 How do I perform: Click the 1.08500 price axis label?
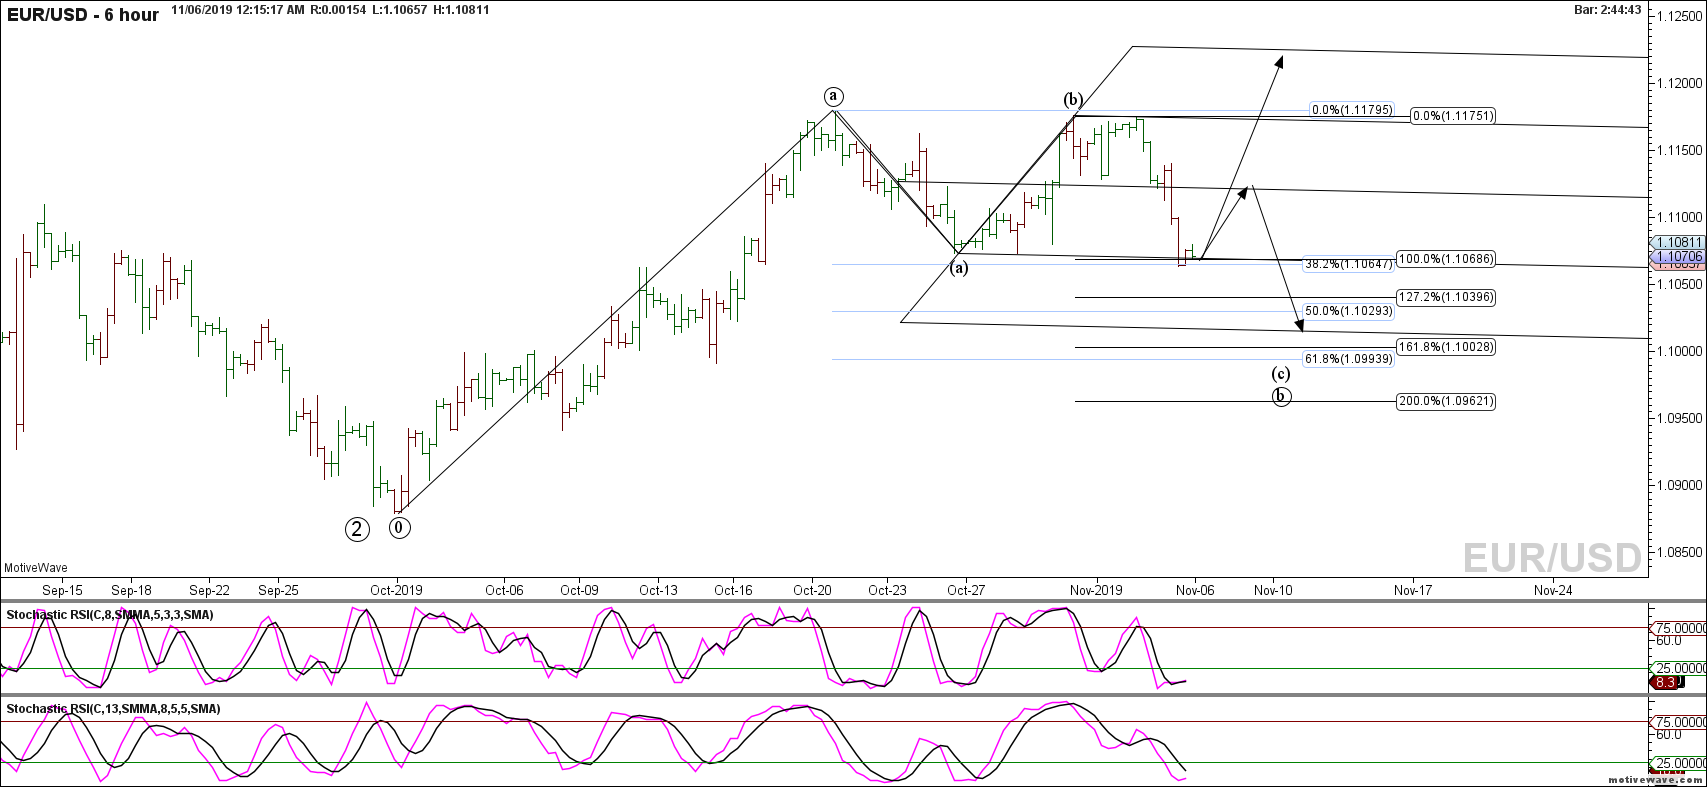(1680, 552)
